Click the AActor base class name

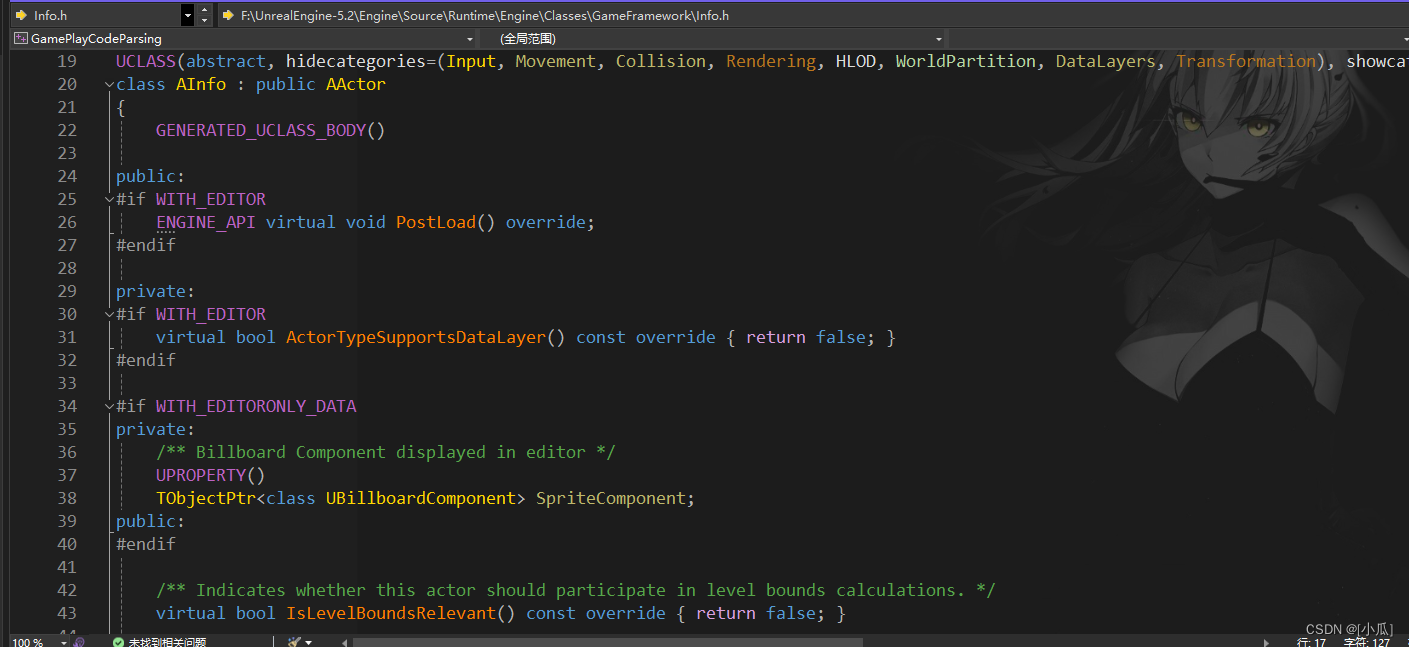point(356,84)
